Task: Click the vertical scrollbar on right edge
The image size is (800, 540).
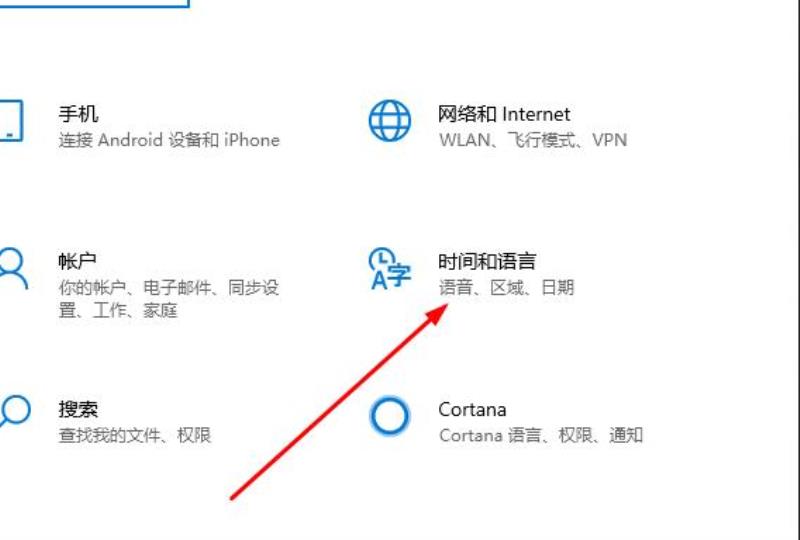Action: [796, 270]
